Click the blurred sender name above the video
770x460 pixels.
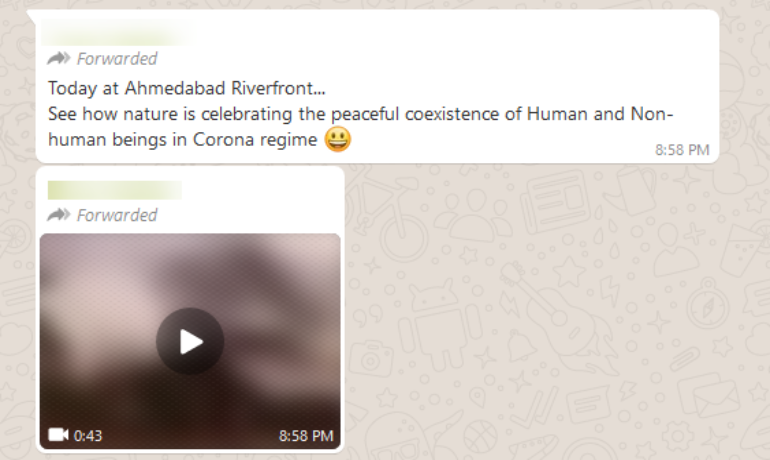click(x=115, y=190)
